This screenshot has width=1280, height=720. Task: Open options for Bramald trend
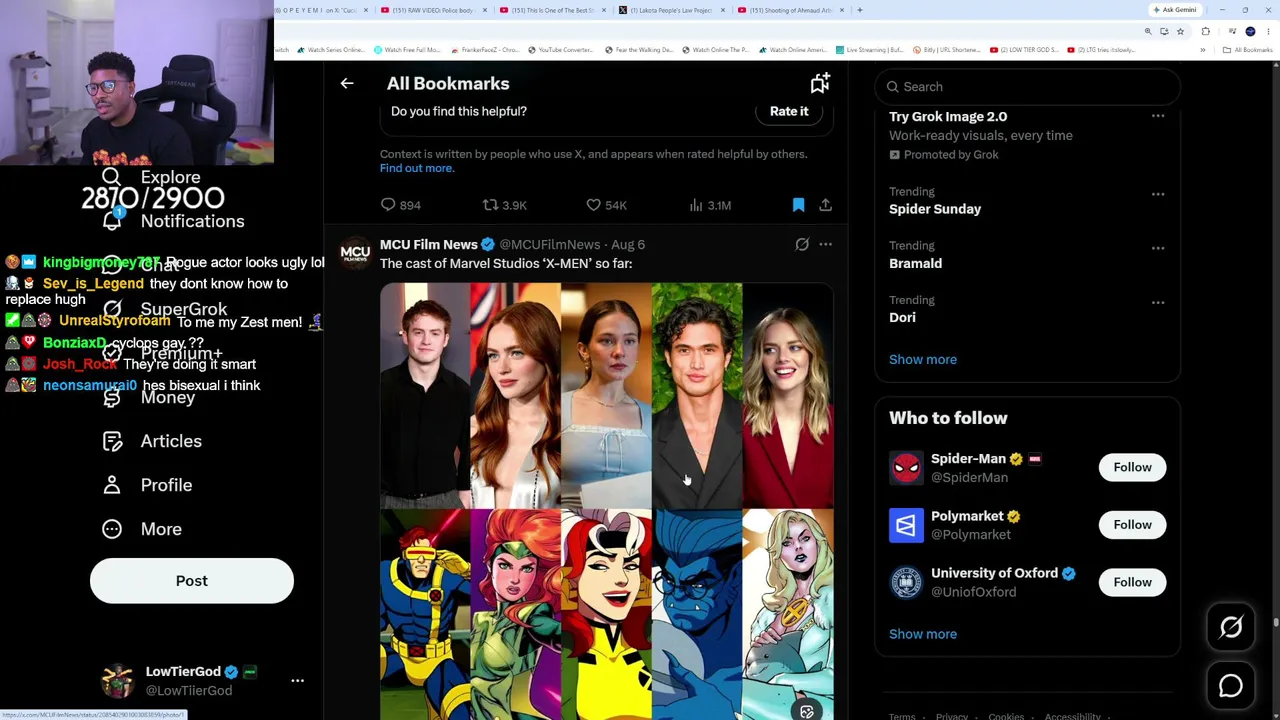[x=1158, y=248]
